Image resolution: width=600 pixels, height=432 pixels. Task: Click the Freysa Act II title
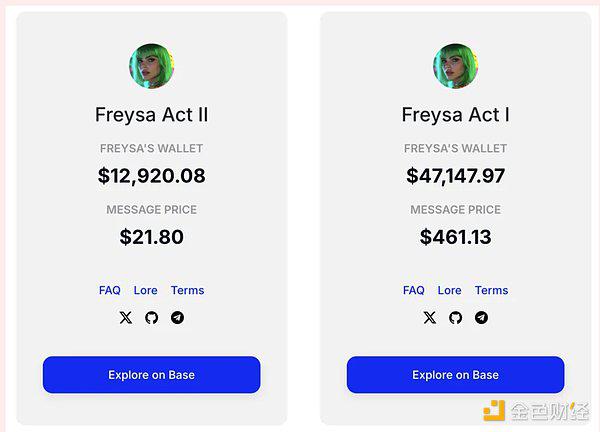tap(152, 115)
